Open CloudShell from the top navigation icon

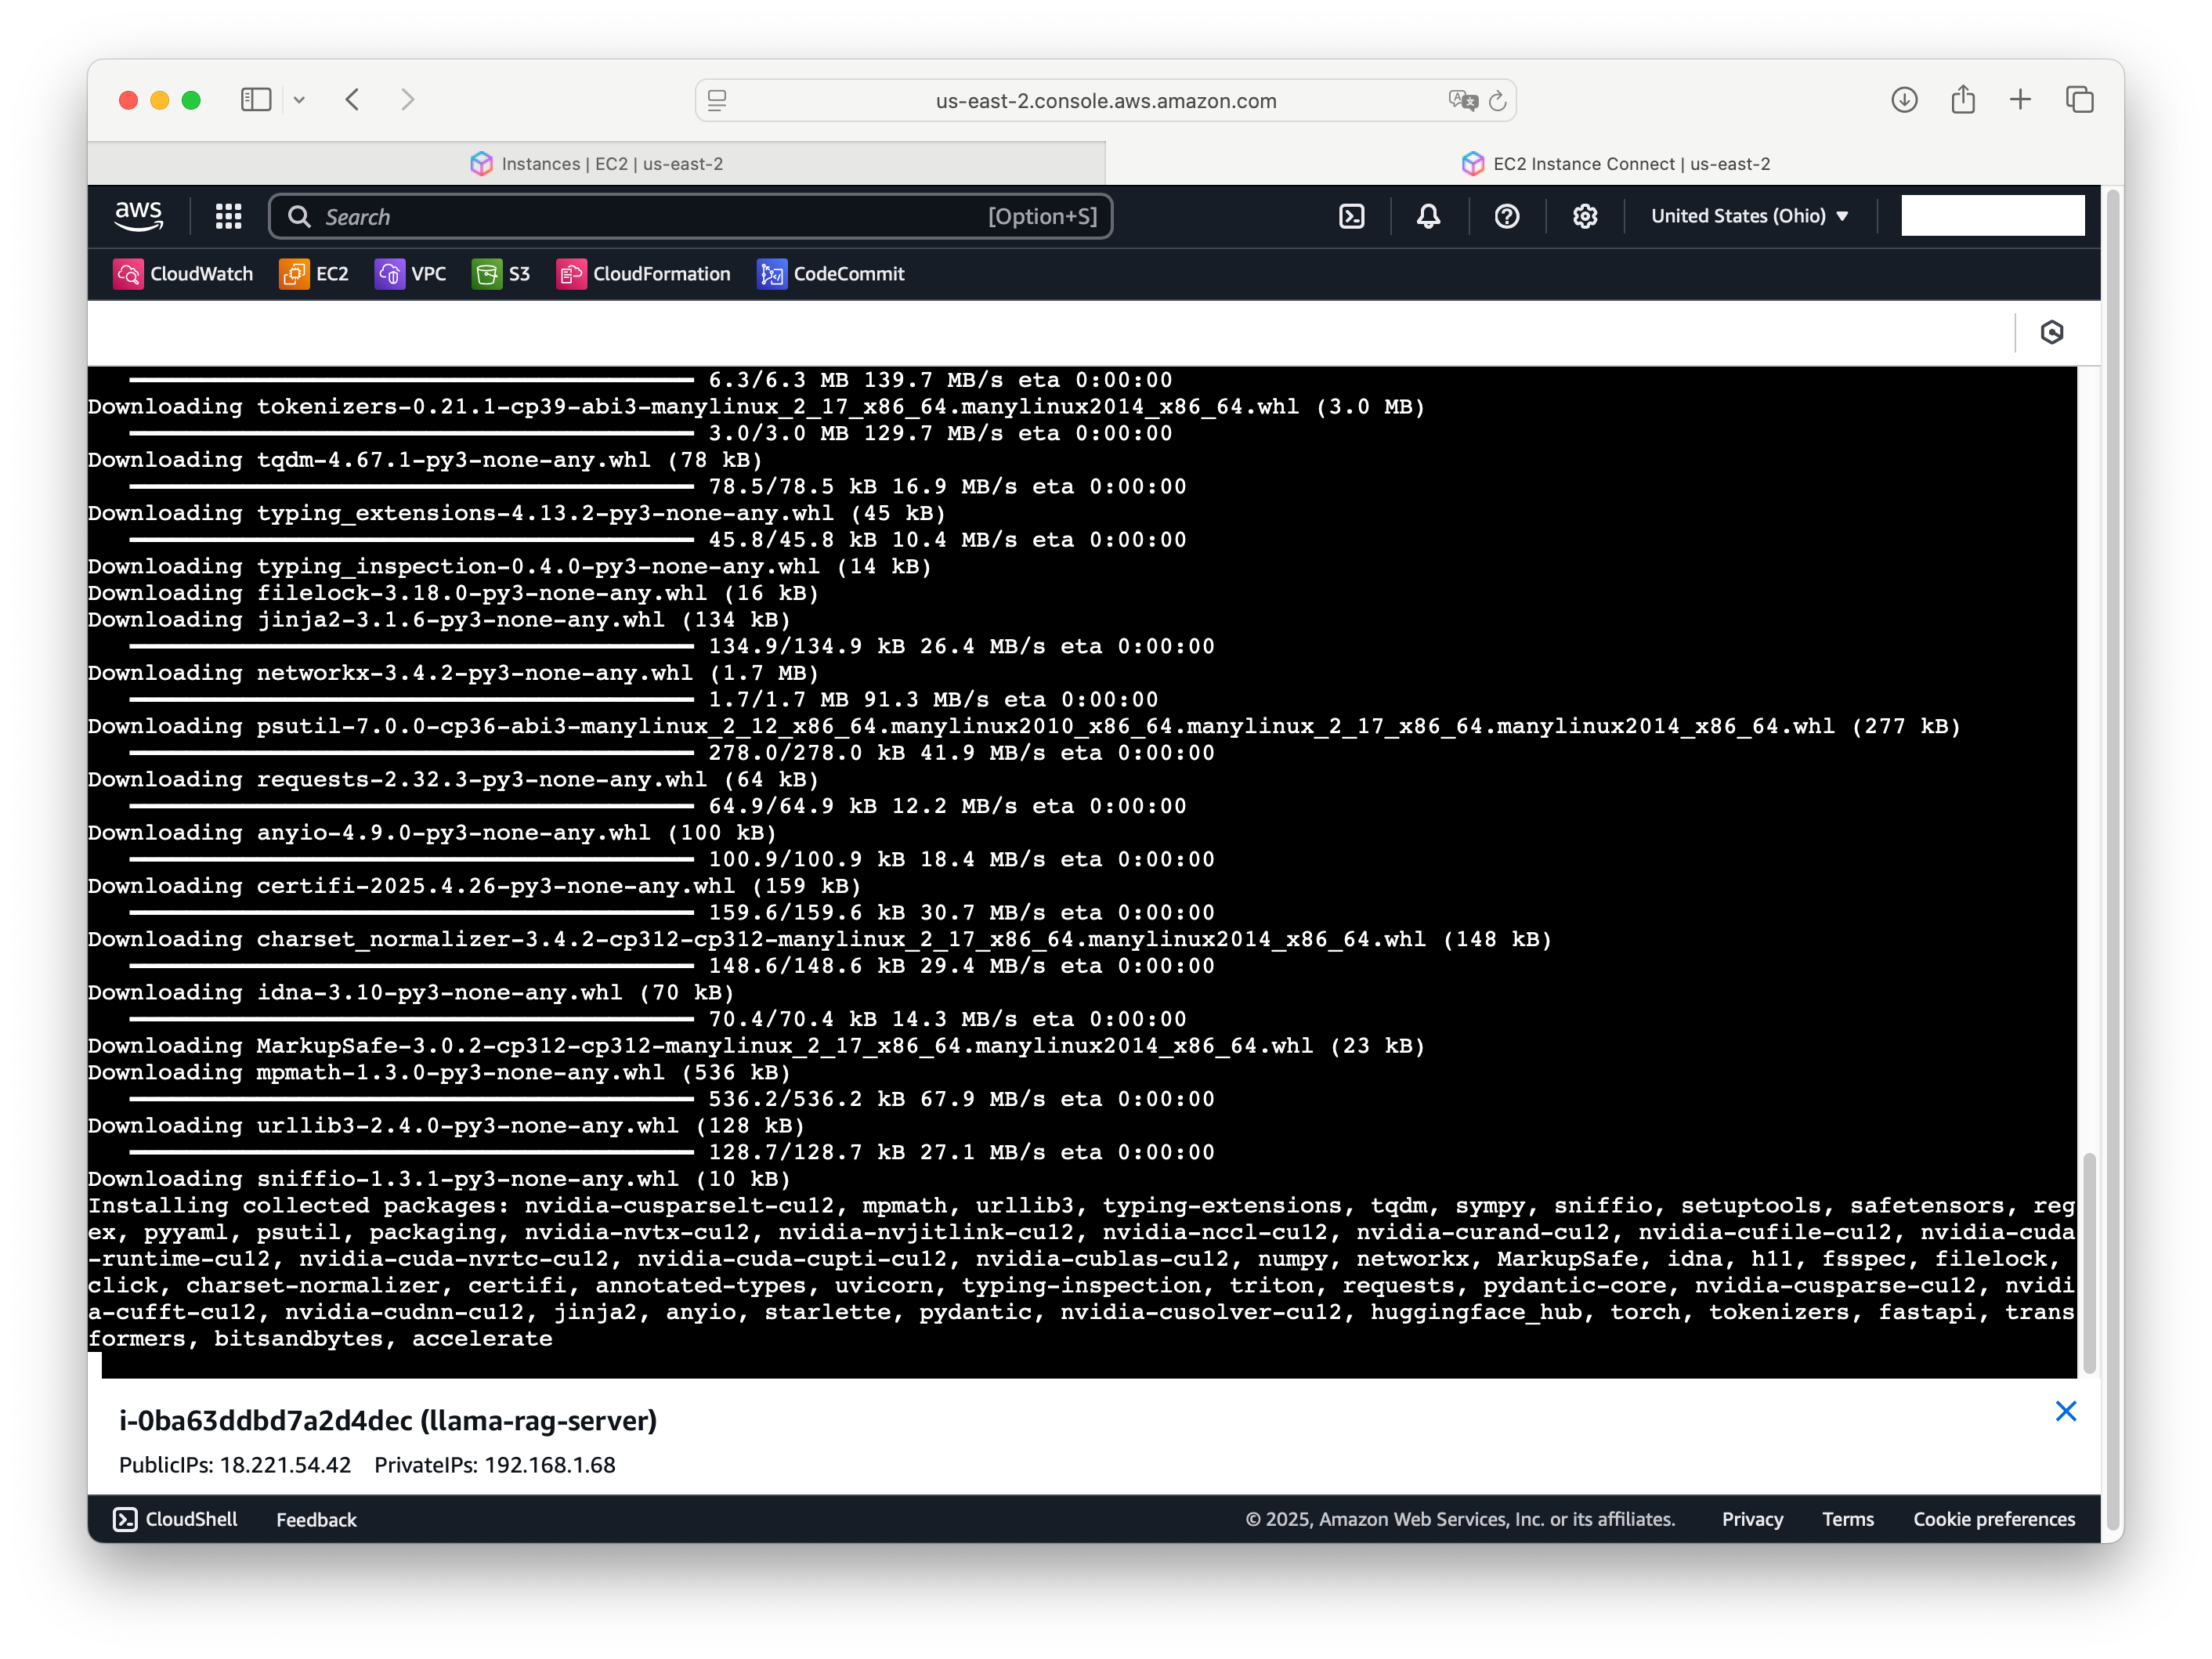click(1352, 216)
